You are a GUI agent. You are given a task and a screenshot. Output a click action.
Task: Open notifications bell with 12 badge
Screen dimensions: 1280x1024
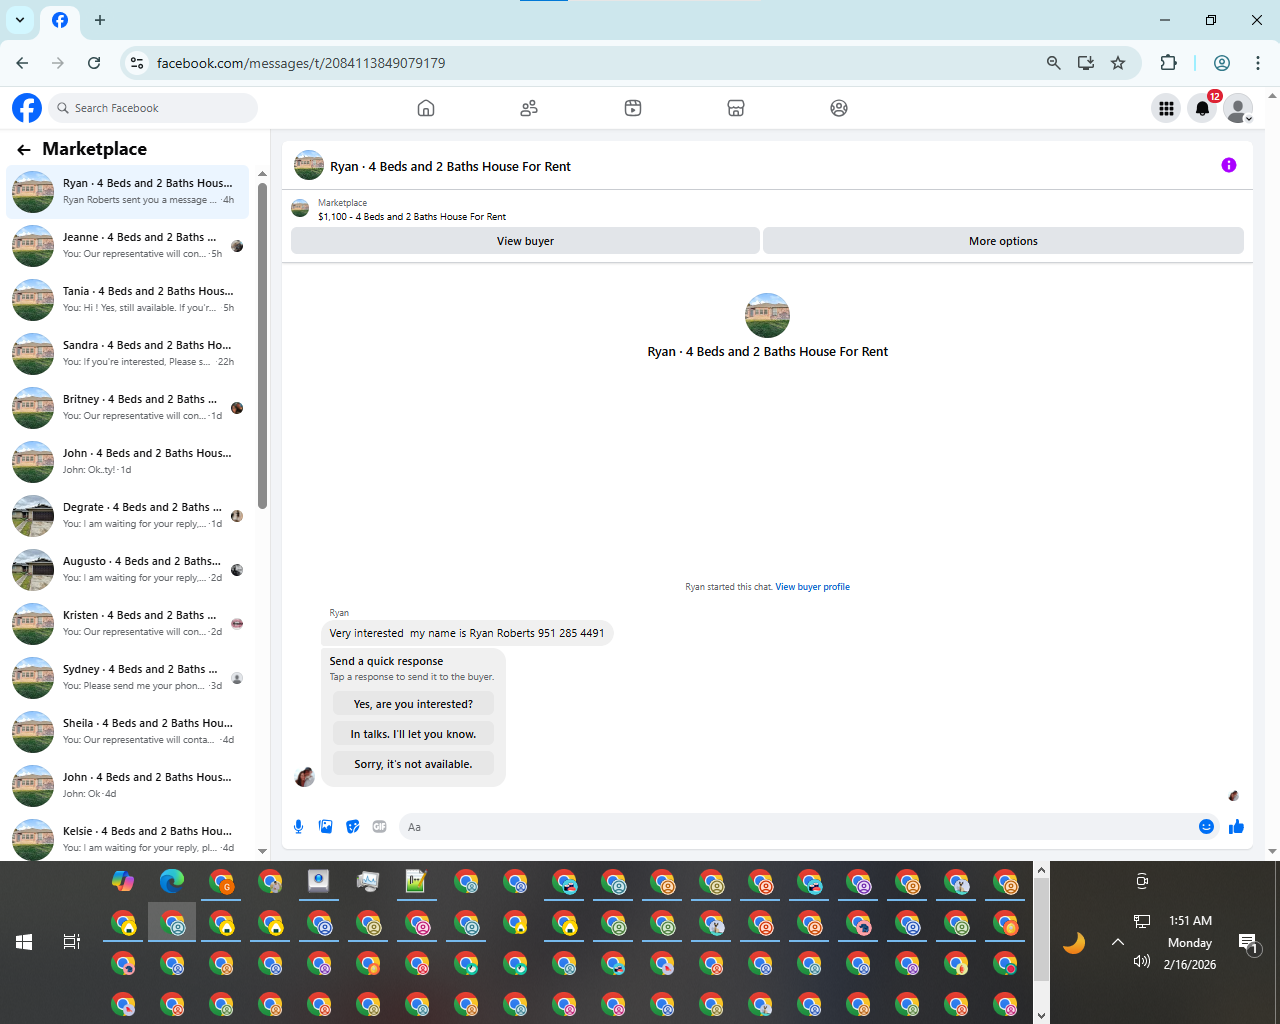(x=1203, y=108)
